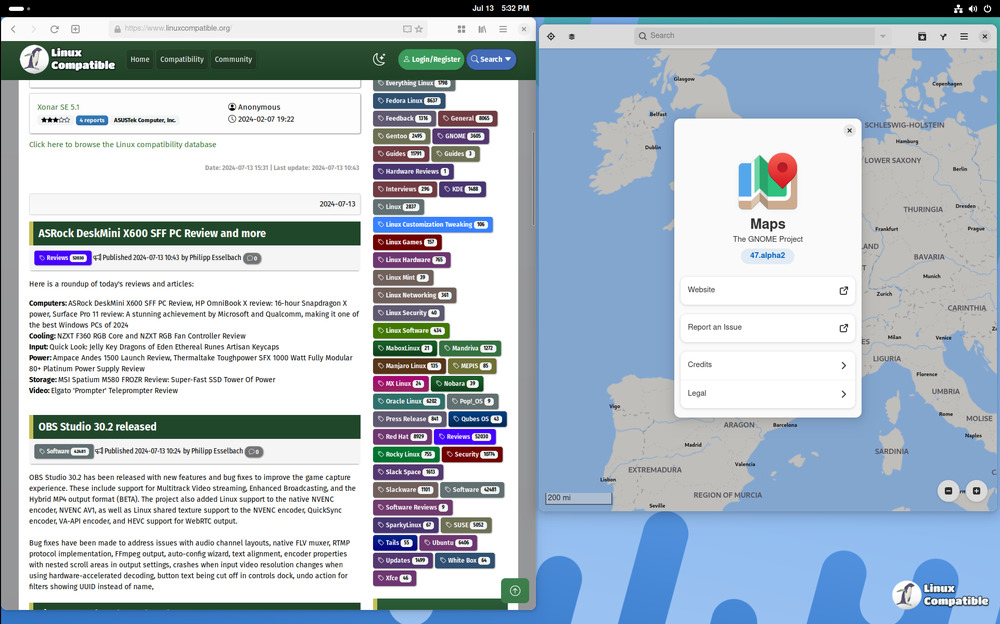This screenshot has height=624, width=1000.
Task: Expand the Maps search results dropdown arrow
Action: click(883, 36)
